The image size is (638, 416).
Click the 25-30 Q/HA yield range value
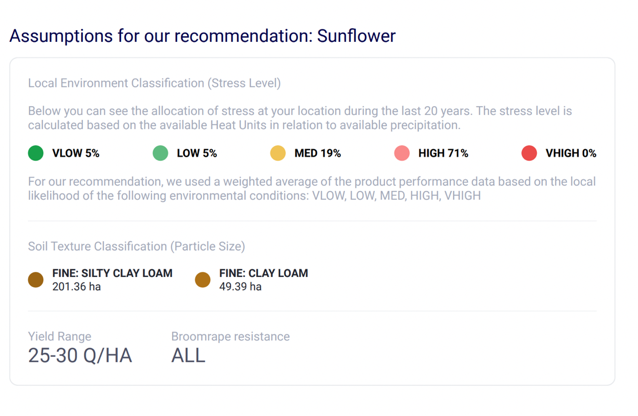pos(80,355)
